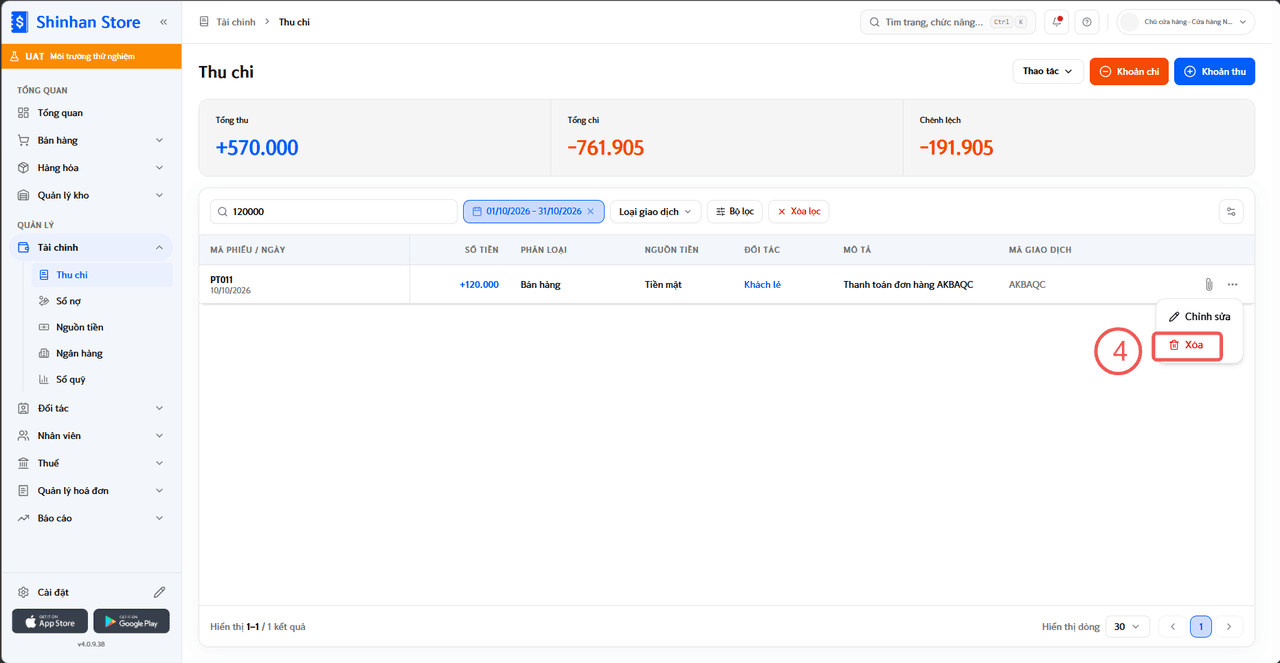The width and height of the screenshot is (1280, 663).
Task: Click the search field containing 120000
Action: click(x=333, y=212)
